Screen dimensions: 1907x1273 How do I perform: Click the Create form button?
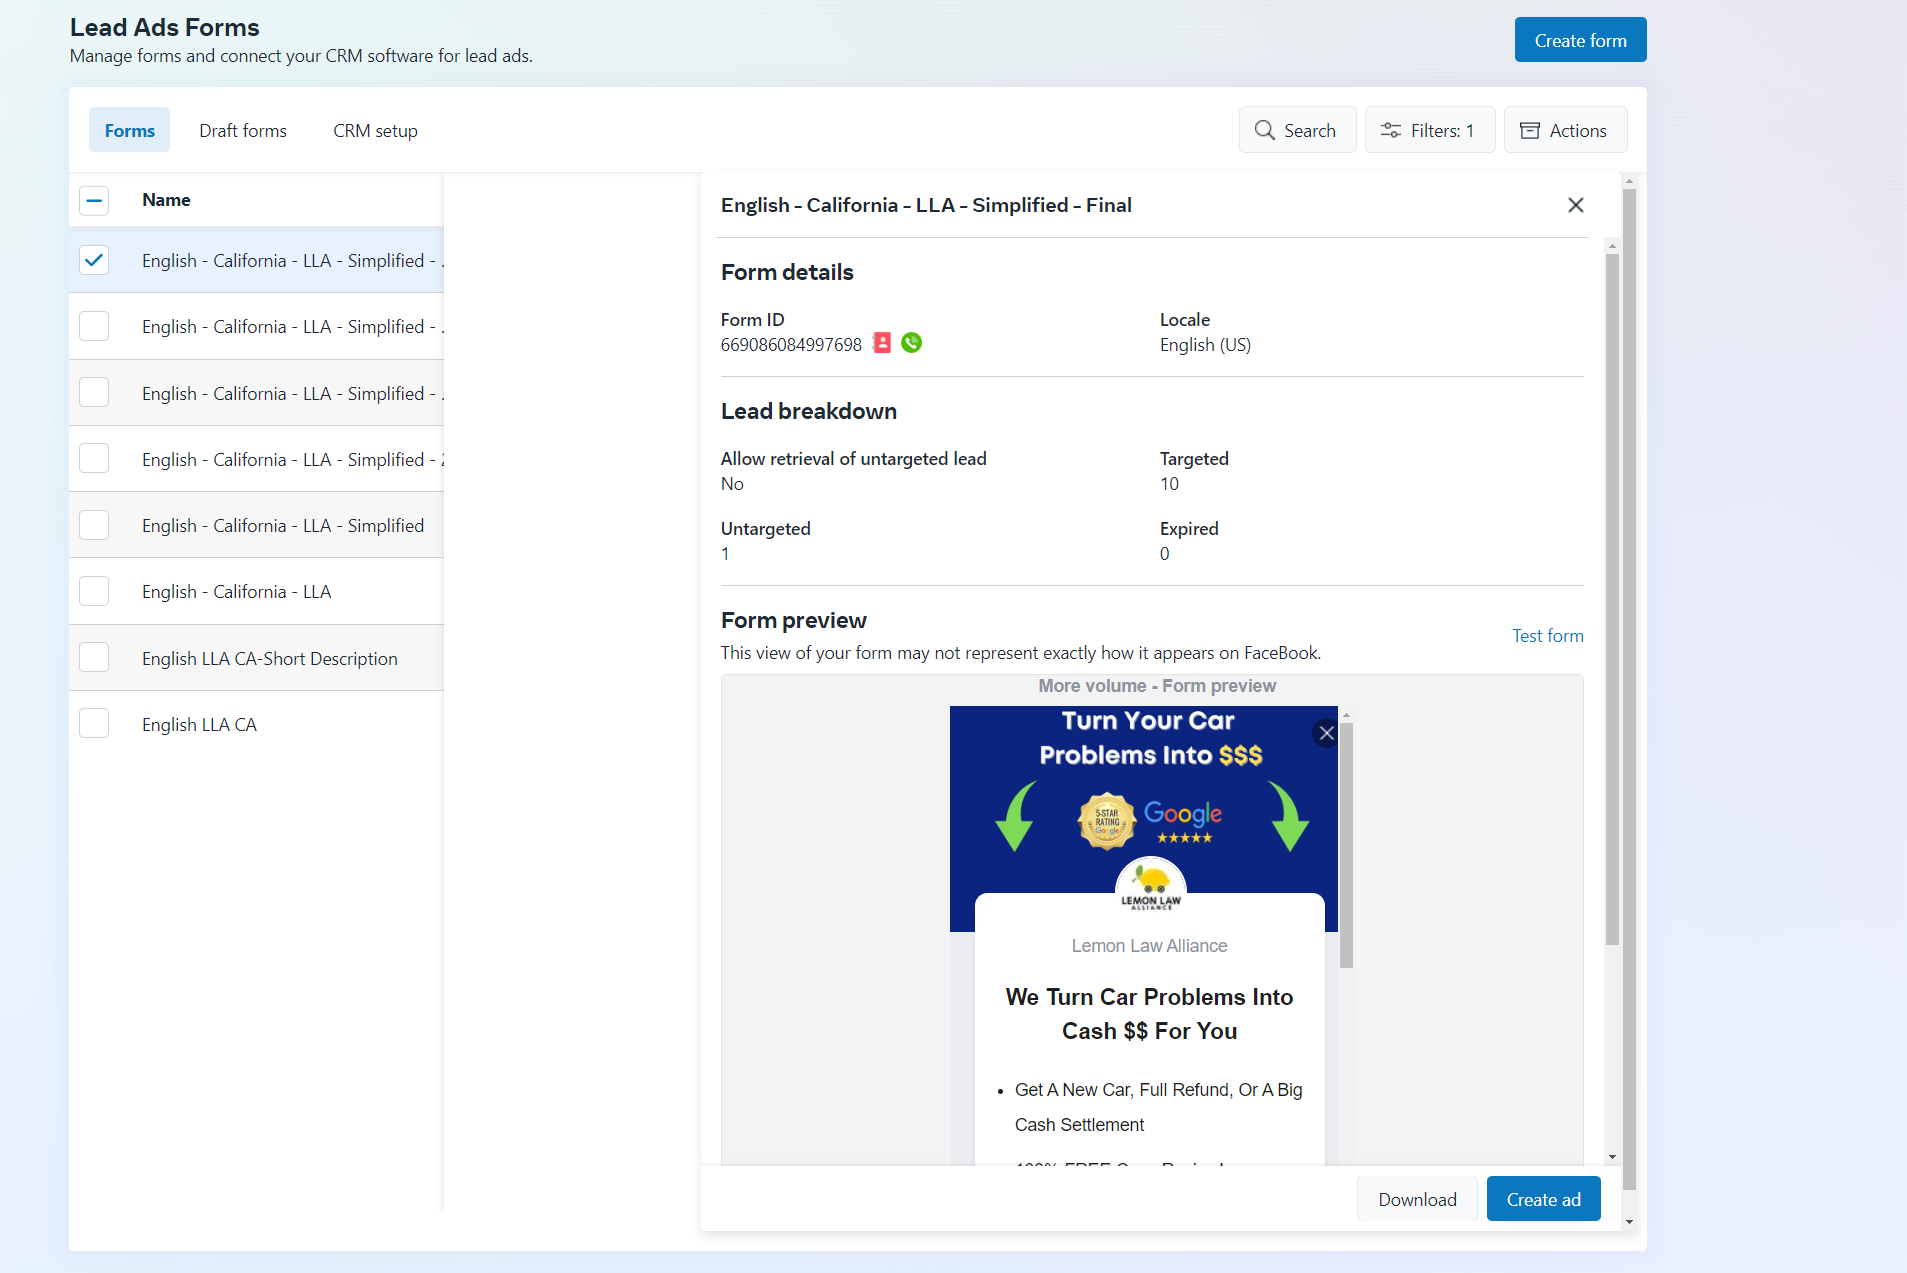coord(1580,40)
